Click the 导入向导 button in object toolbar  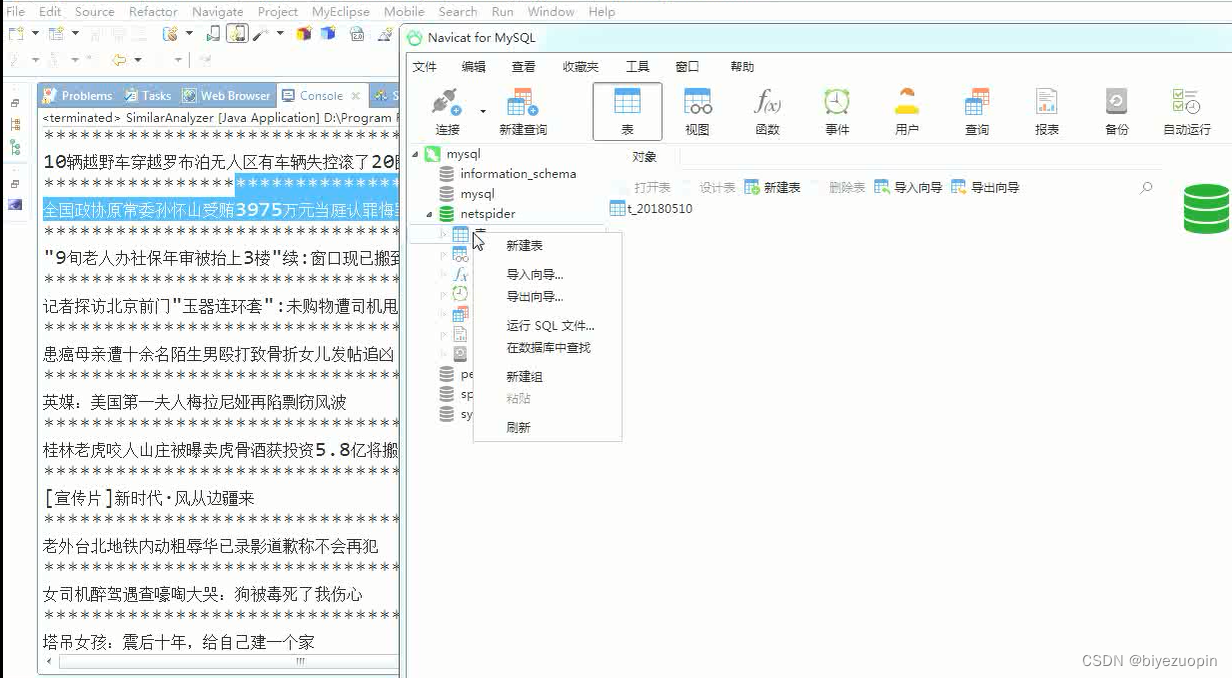[908, 187]
